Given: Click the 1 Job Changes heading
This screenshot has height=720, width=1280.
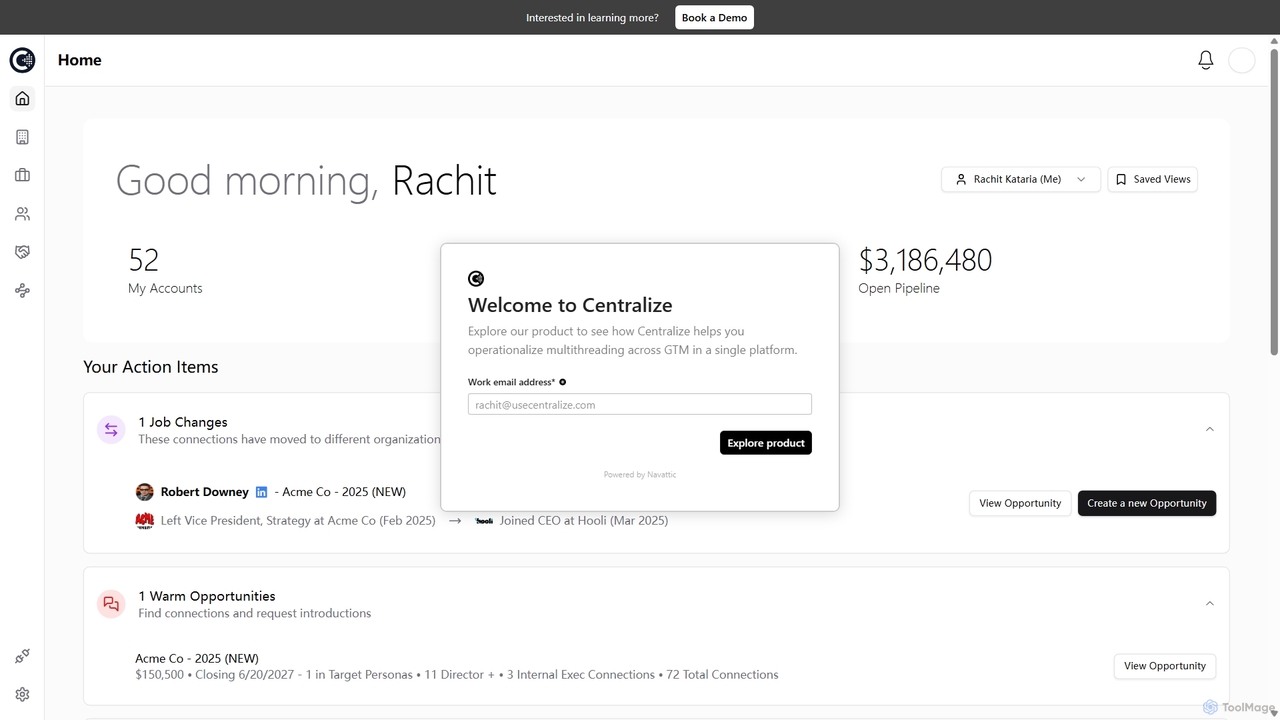Looking at the screenshot, I should [x=183, y=422].
